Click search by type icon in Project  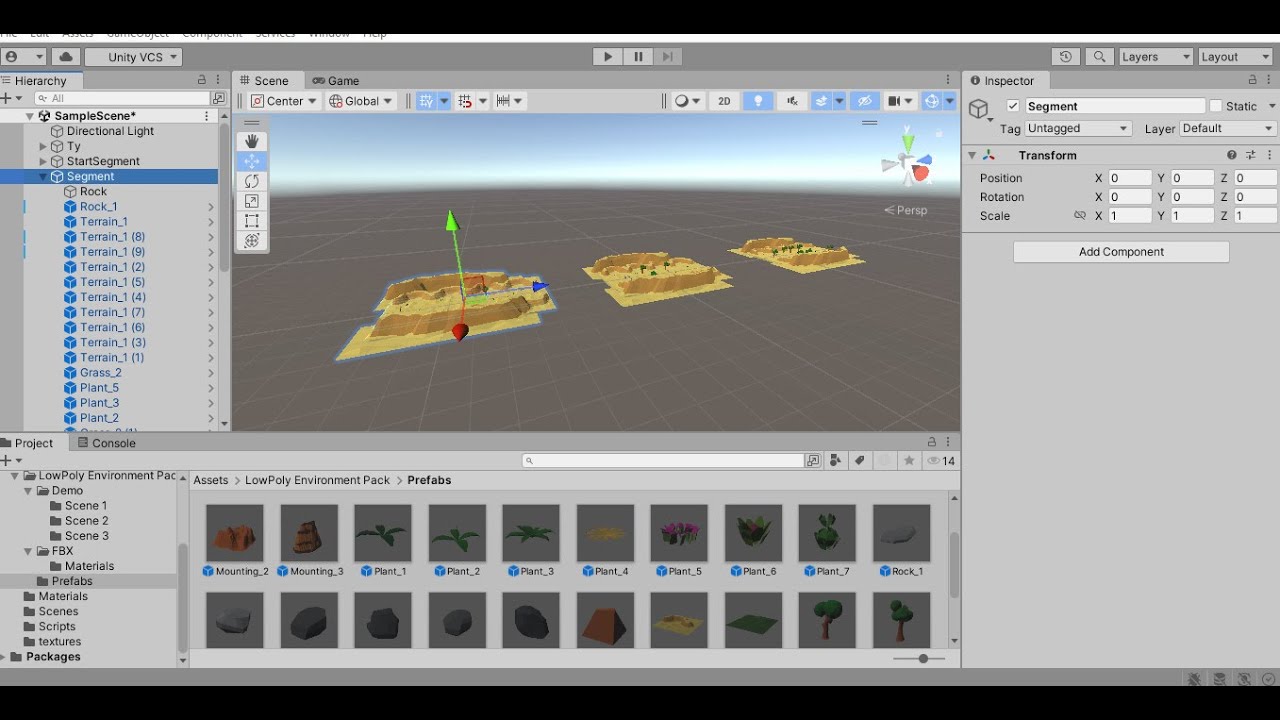pyautogui.click(x=836, y=461)
